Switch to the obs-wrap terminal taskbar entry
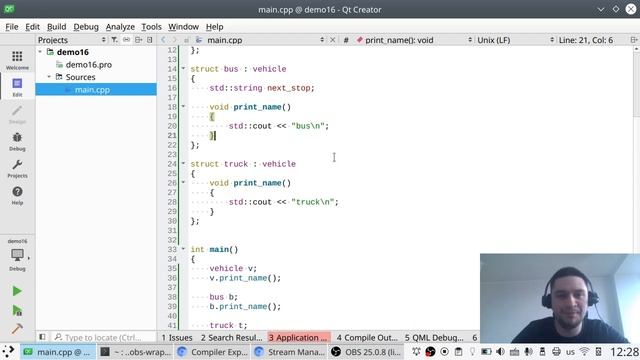The height and width of the screenshot is (360, 640). coord(136,352)
